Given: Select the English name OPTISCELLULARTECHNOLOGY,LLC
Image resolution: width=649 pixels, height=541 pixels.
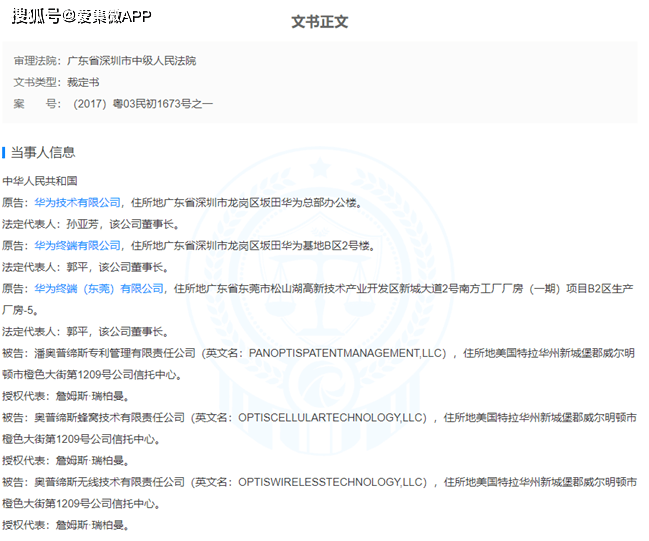Looking at the screenshot, I should pyautogui.click(x=332, y=418).
